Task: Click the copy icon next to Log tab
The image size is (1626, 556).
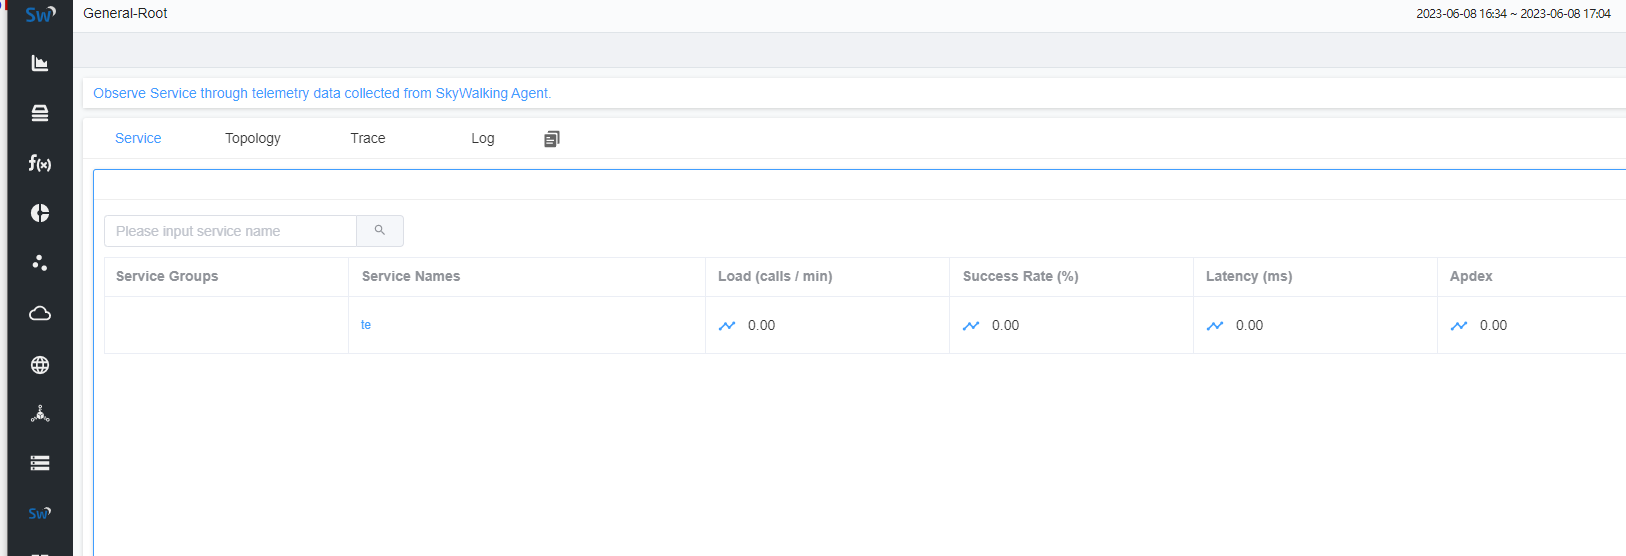Action: [552, 139]
